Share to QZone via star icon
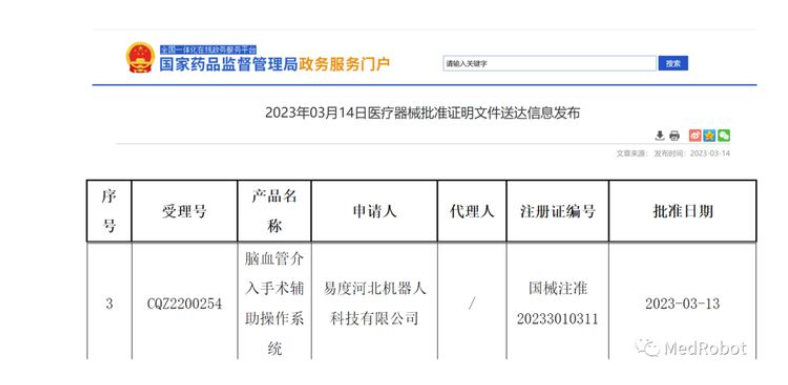Viewport: 788px width, 385px height. click(x=709, y=135)
